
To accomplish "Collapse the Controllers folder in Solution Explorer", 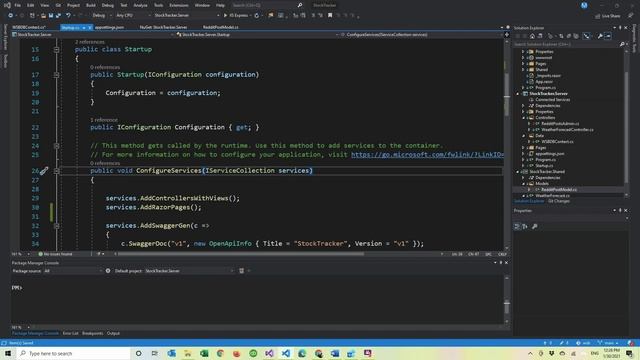I will tap(523, 118).
